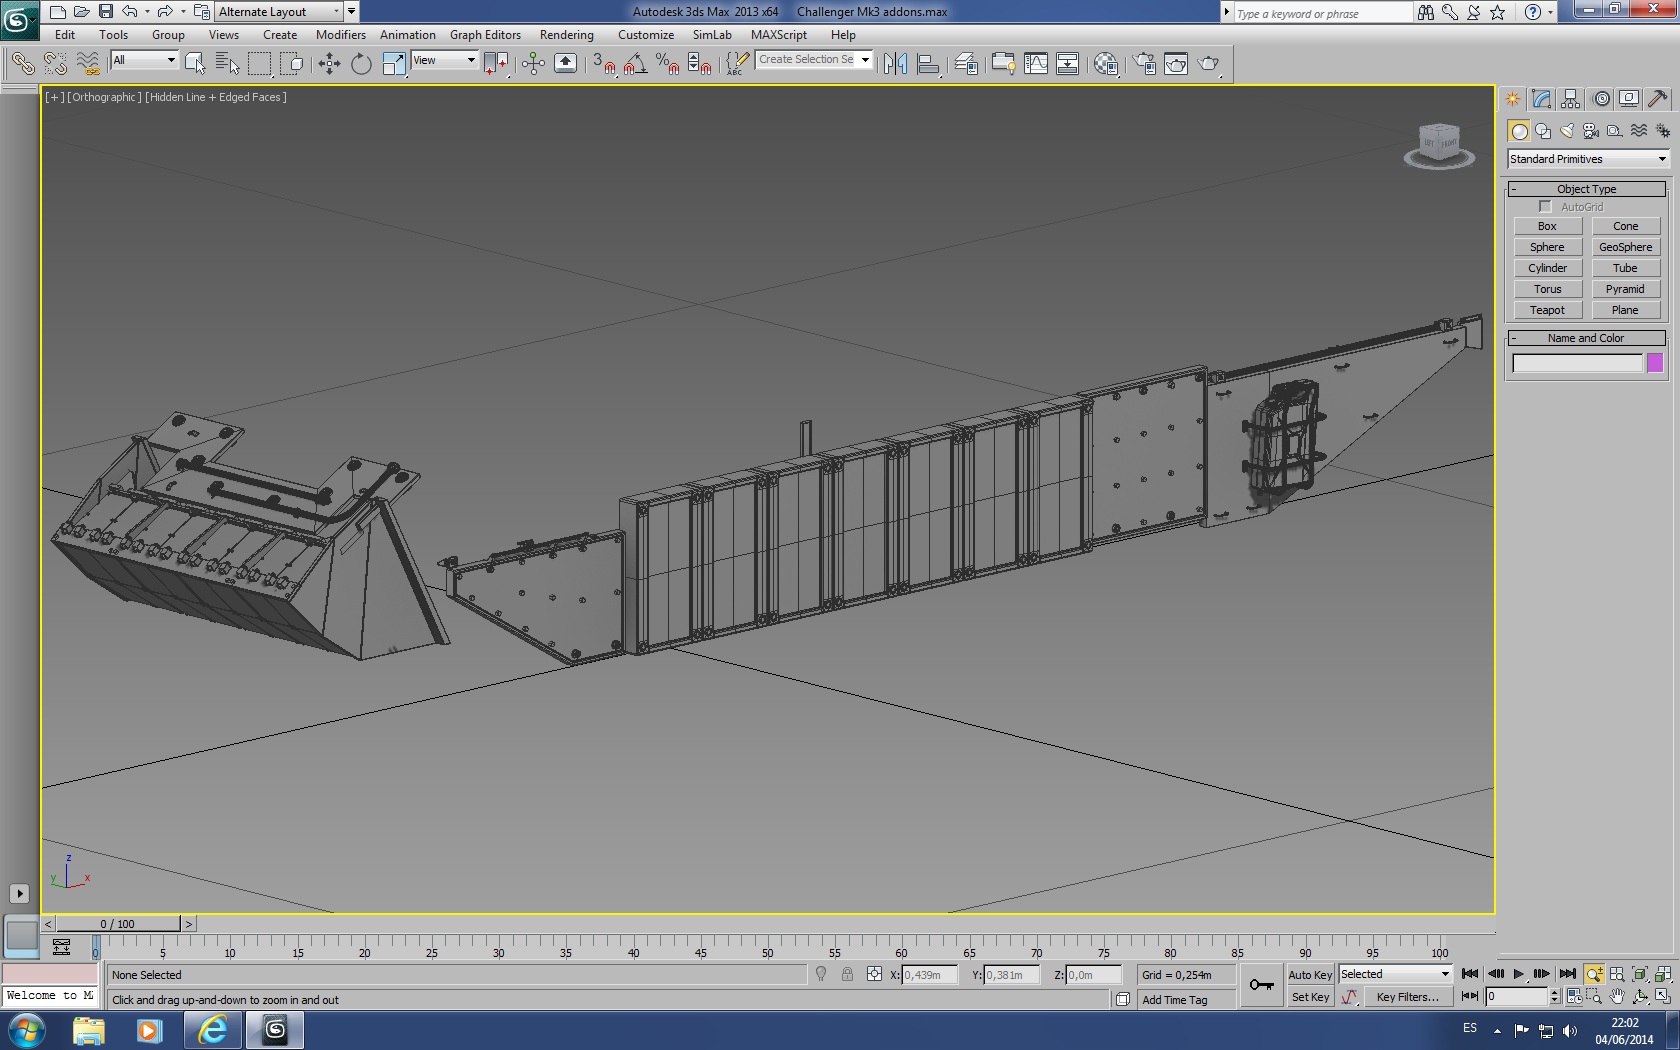Click the Teapot primitive button
Image resolution: width=1680 pixels, height=1050 pixels.
[1547, 310]
